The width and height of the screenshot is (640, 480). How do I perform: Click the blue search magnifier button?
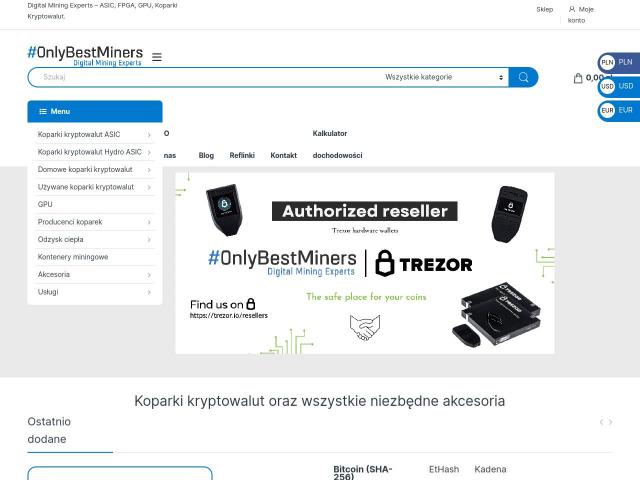[523, 77]
